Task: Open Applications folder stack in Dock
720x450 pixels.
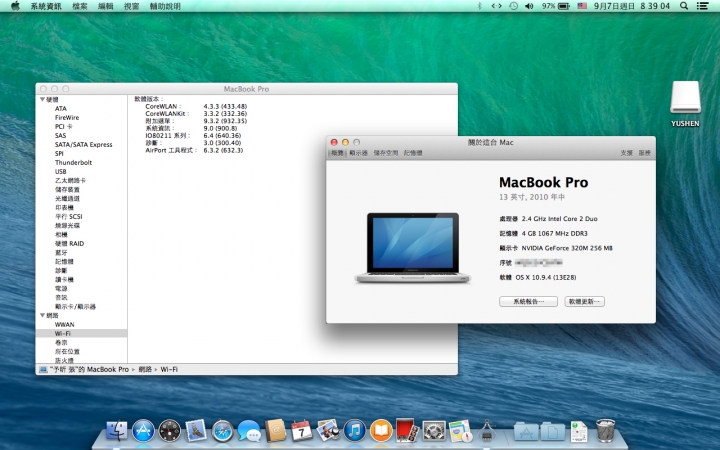Action: (526, 431)
